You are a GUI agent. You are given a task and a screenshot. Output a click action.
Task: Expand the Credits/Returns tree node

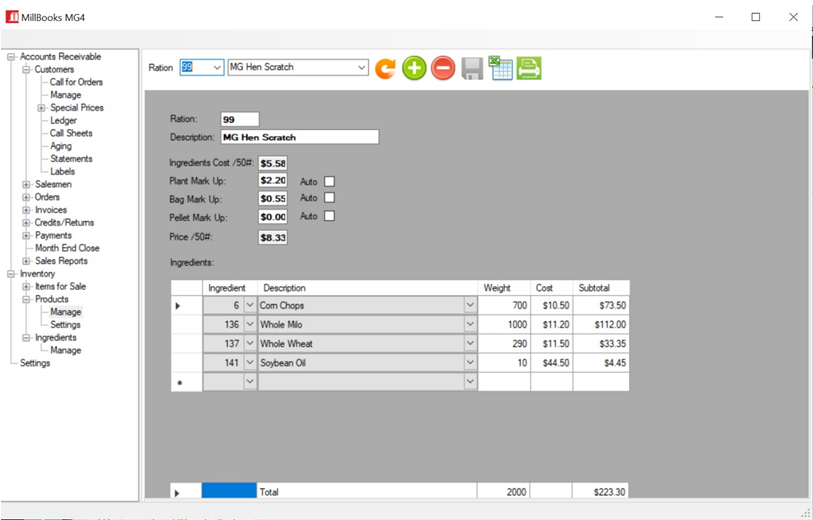pos(26,223)
